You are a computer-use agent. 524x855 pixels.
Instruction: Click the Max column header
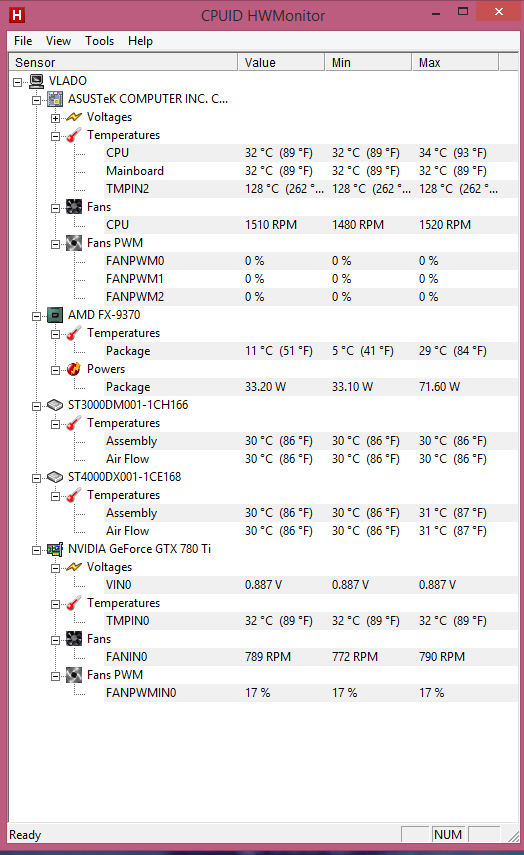pos(455,62)
